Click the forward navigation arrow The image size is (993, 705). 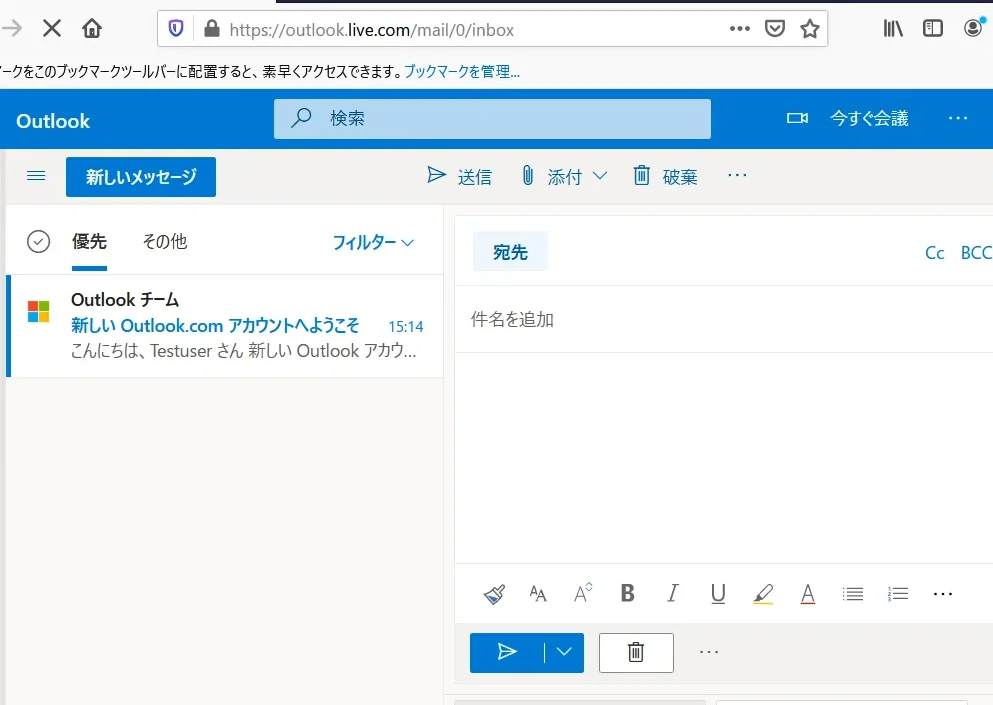point(12,29)
